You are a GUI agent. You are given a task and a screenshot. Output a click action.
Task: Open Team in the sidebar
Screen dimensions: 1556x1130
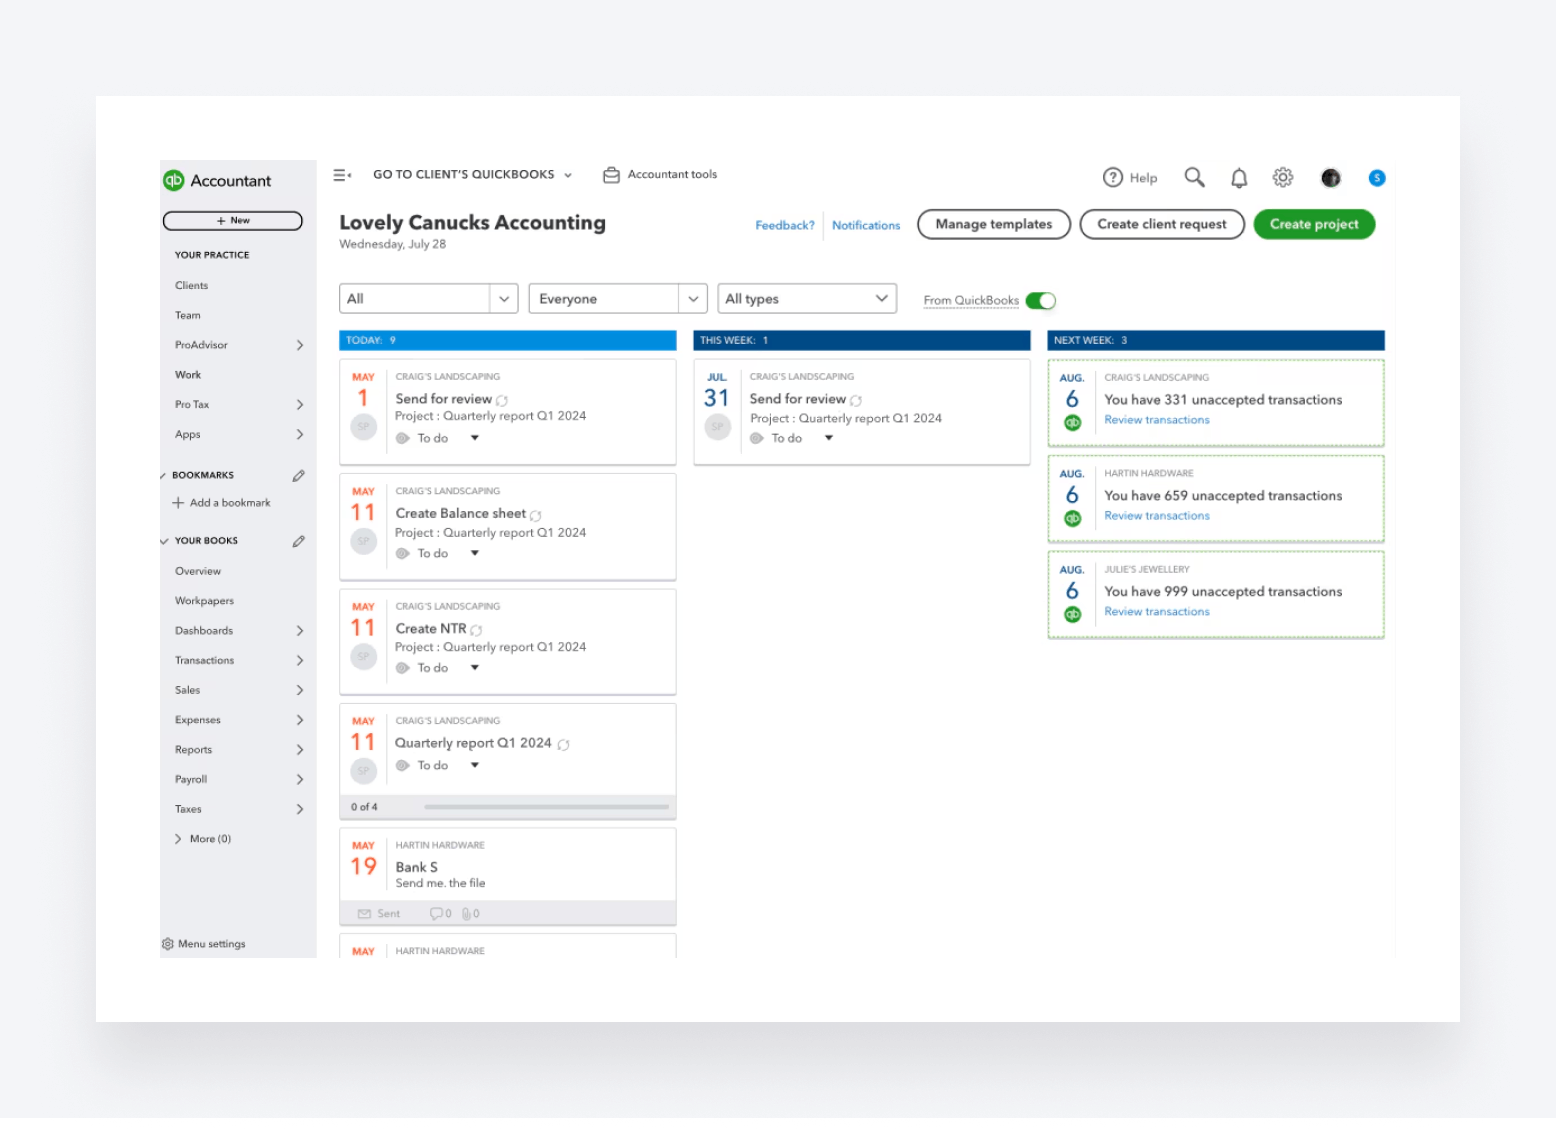tap(188, 316)
